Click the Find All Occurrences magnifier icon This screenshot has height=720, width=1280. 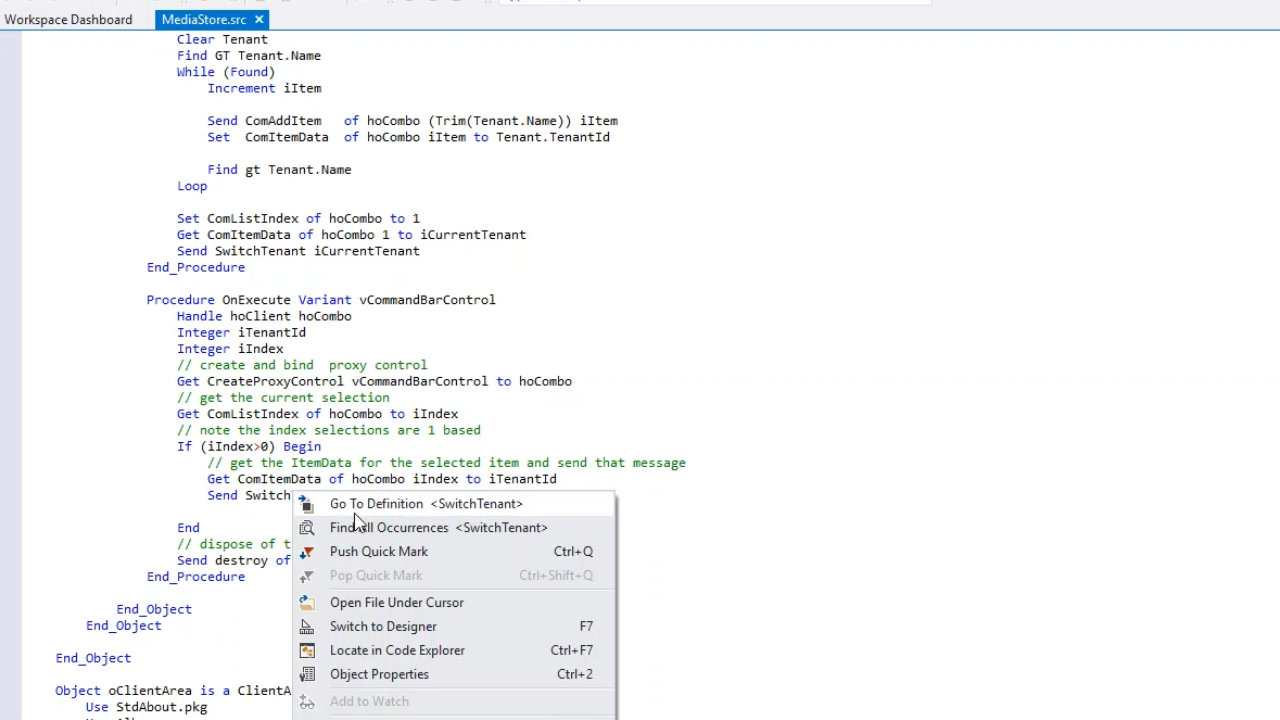point(307,528)
